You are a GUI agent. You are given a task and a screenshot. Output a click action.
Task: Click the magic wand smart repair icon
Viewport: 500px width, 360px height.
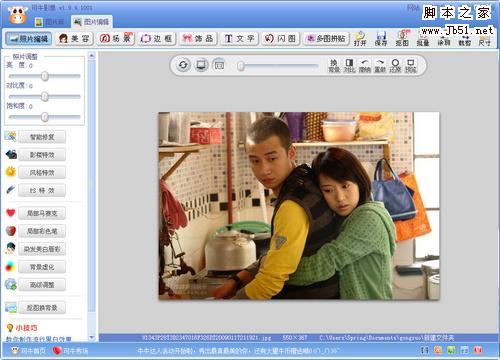tap(11, 136)
